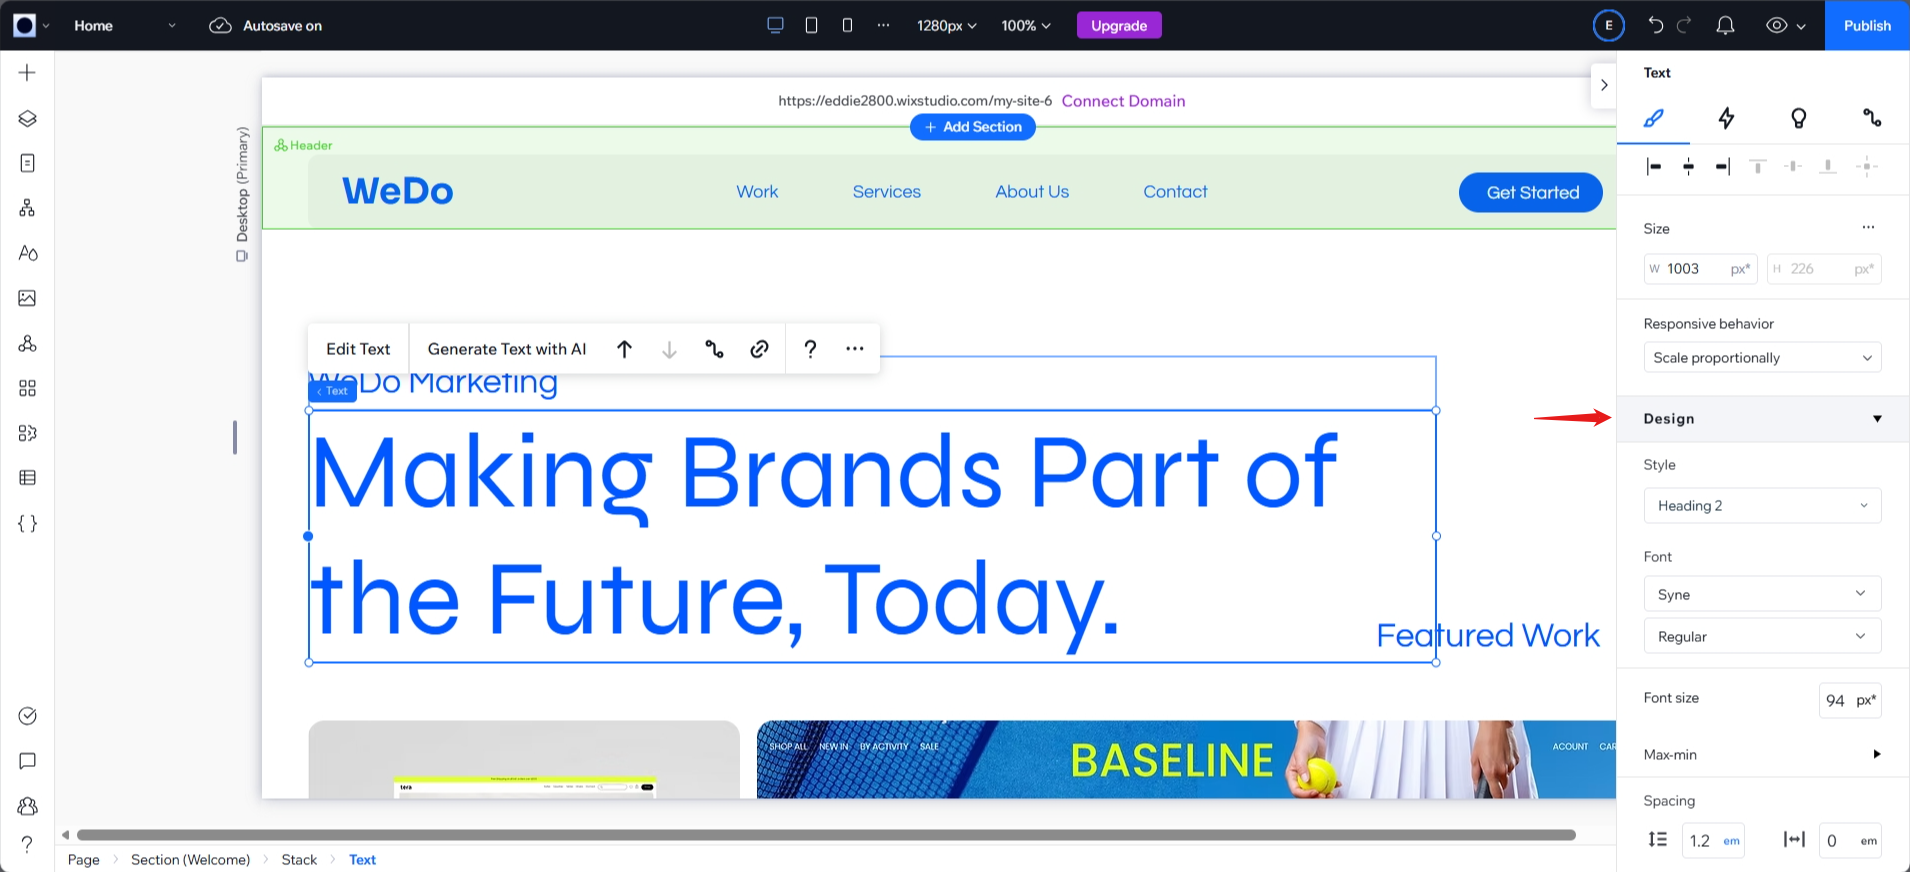This screenshot has width=1910, height=872.
Task: Align element horizontal center in inspector
Action: point(1688,167)
